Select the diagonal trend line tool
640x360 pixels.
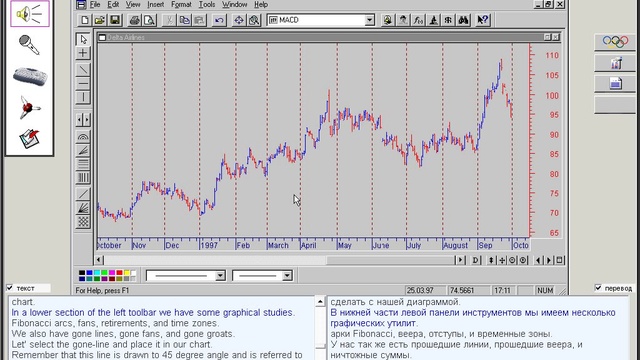coord(83,70)
